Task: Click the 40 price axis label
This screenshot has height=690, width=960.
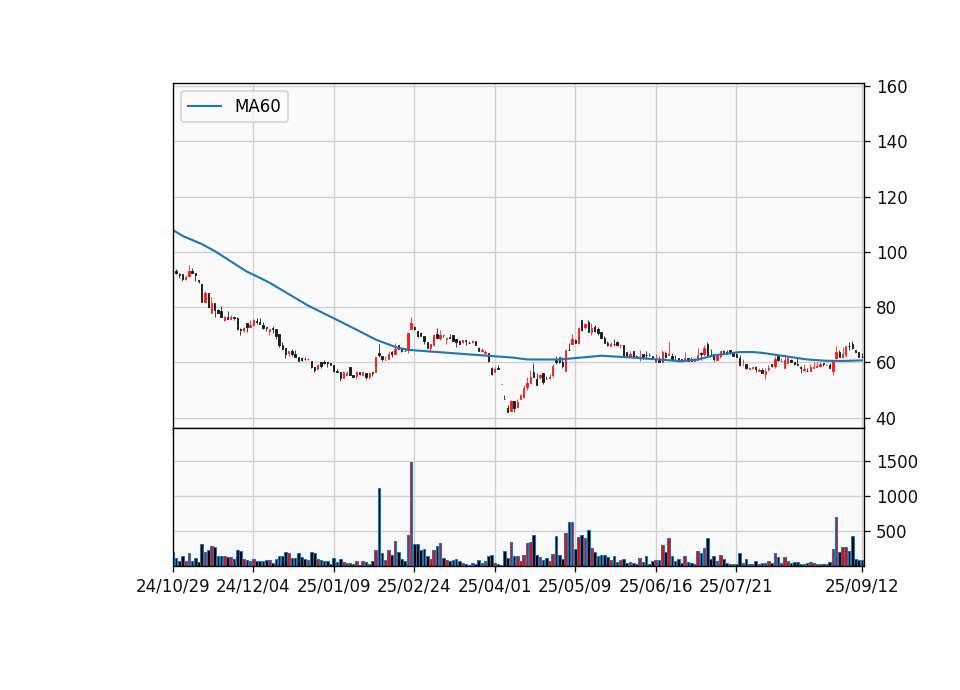Action: click(887, 419)
